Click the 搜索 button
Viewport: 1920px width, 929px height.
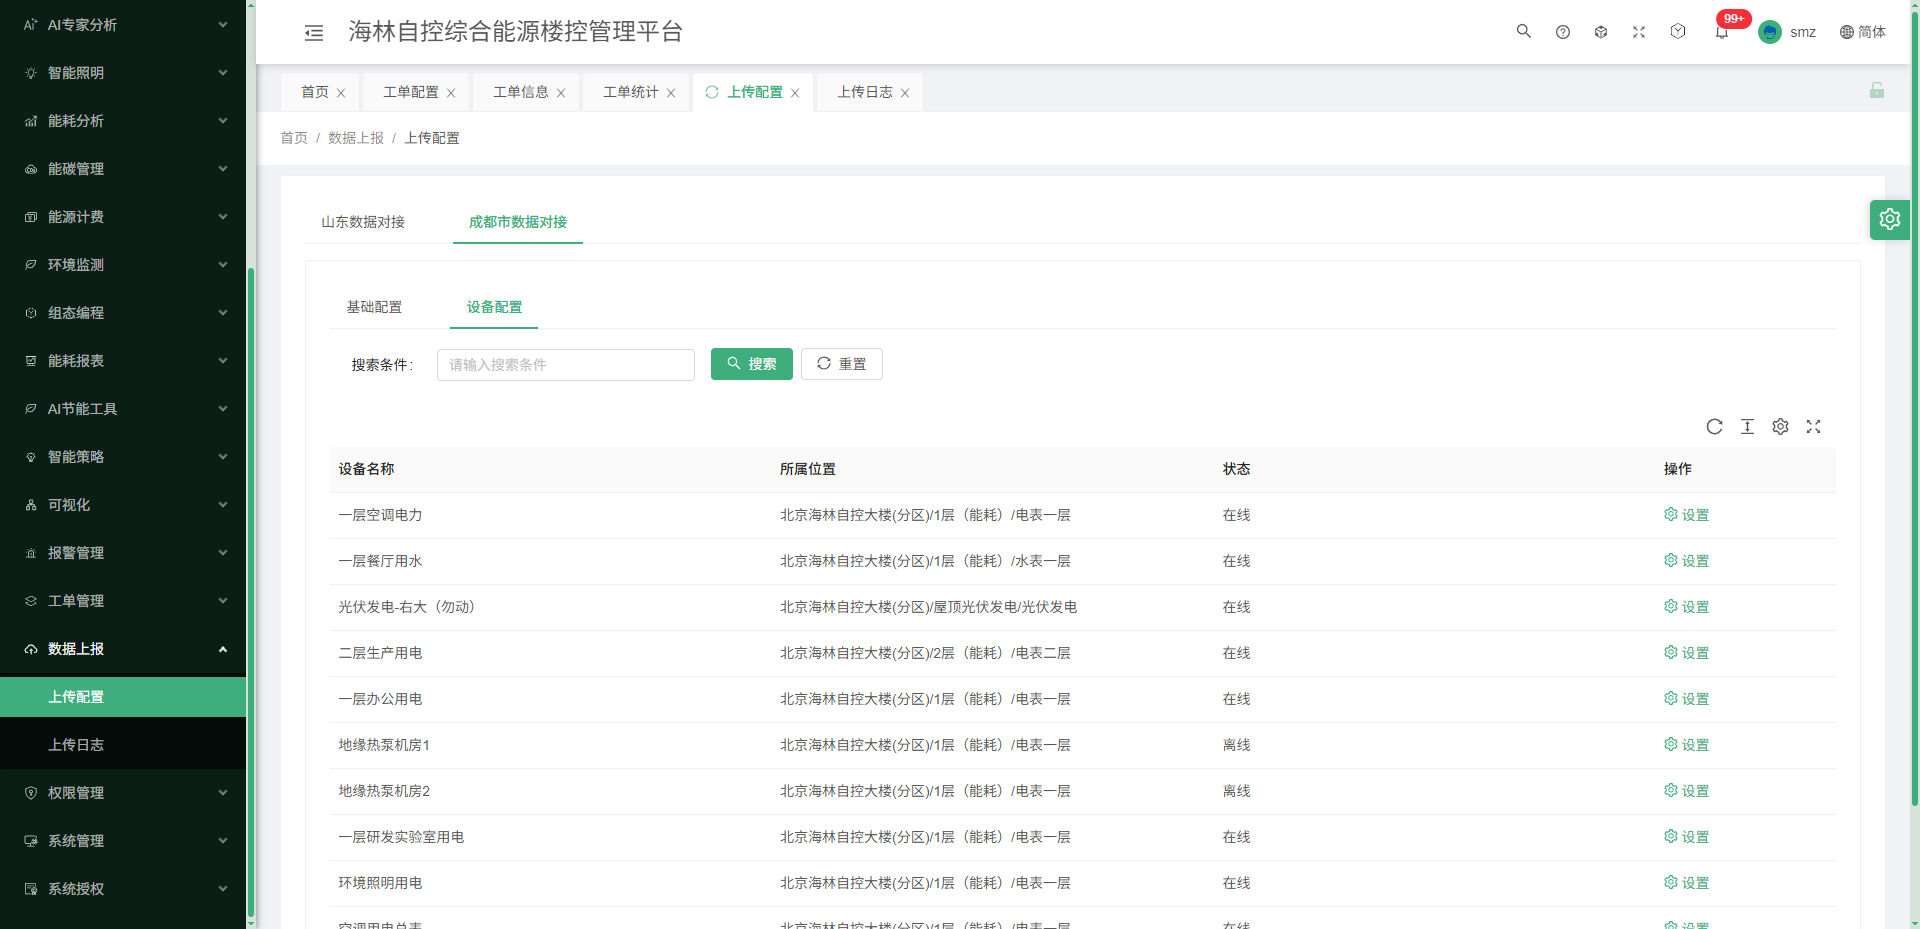click(752, 364)
